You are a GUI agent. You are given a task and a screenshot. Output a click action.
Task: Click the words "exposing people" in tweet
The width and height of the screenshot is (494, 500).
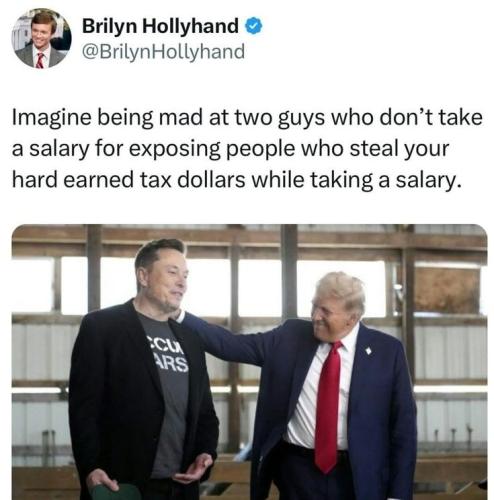tap(212, 149)
